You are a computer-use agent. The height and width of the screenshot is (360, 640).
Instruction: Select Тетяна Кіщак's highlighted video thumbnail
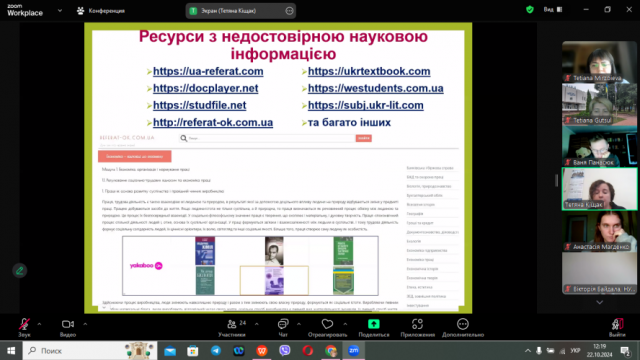(599, 189)
